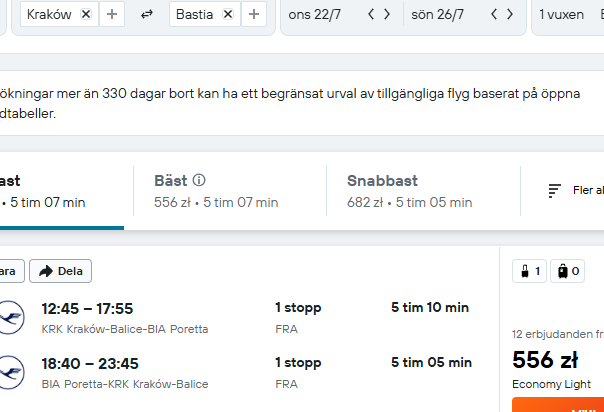The width and height of the screenshot is (604, 412).
Task: Open the return date sön 26/7 picker
Action: pos(437,14)
